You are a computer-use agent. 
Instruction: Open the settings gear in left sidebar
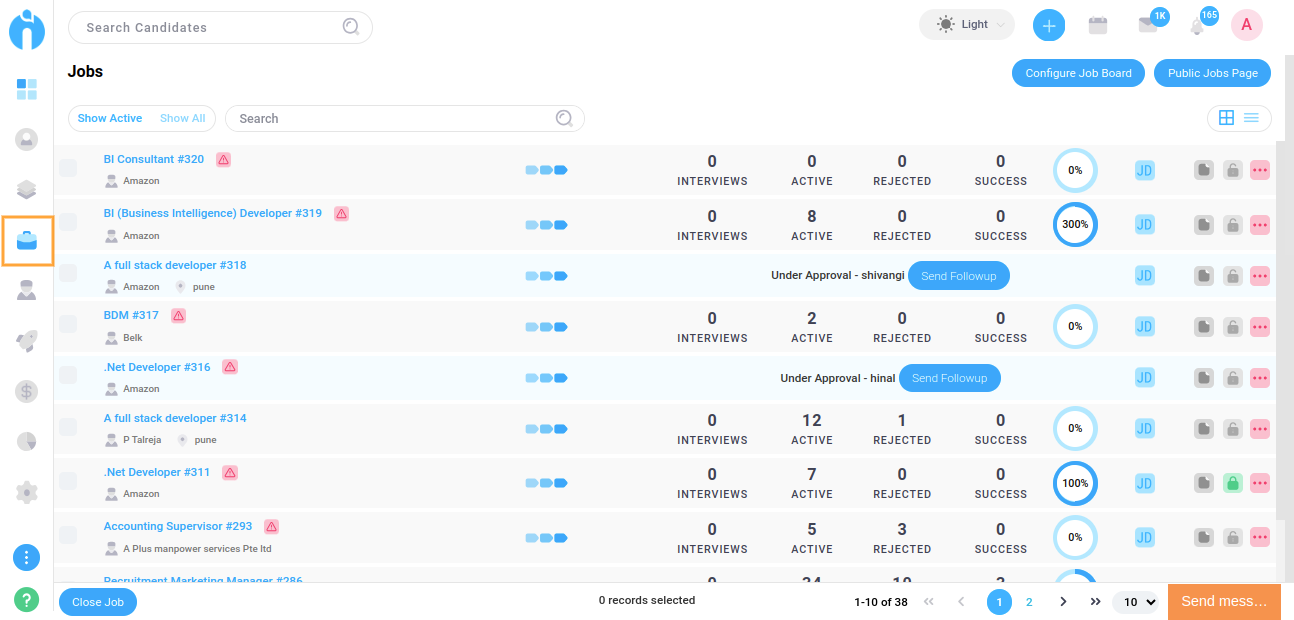click(27, 492)
